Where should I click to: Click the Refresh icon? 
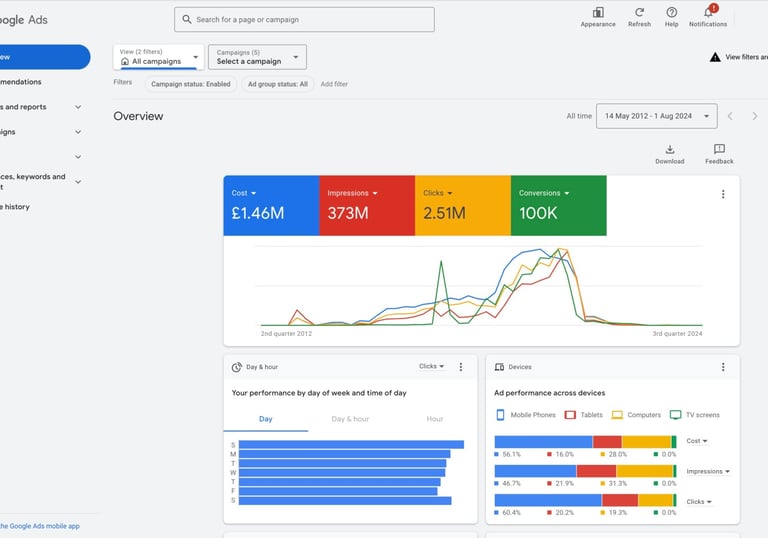click(x=639, y=12)
